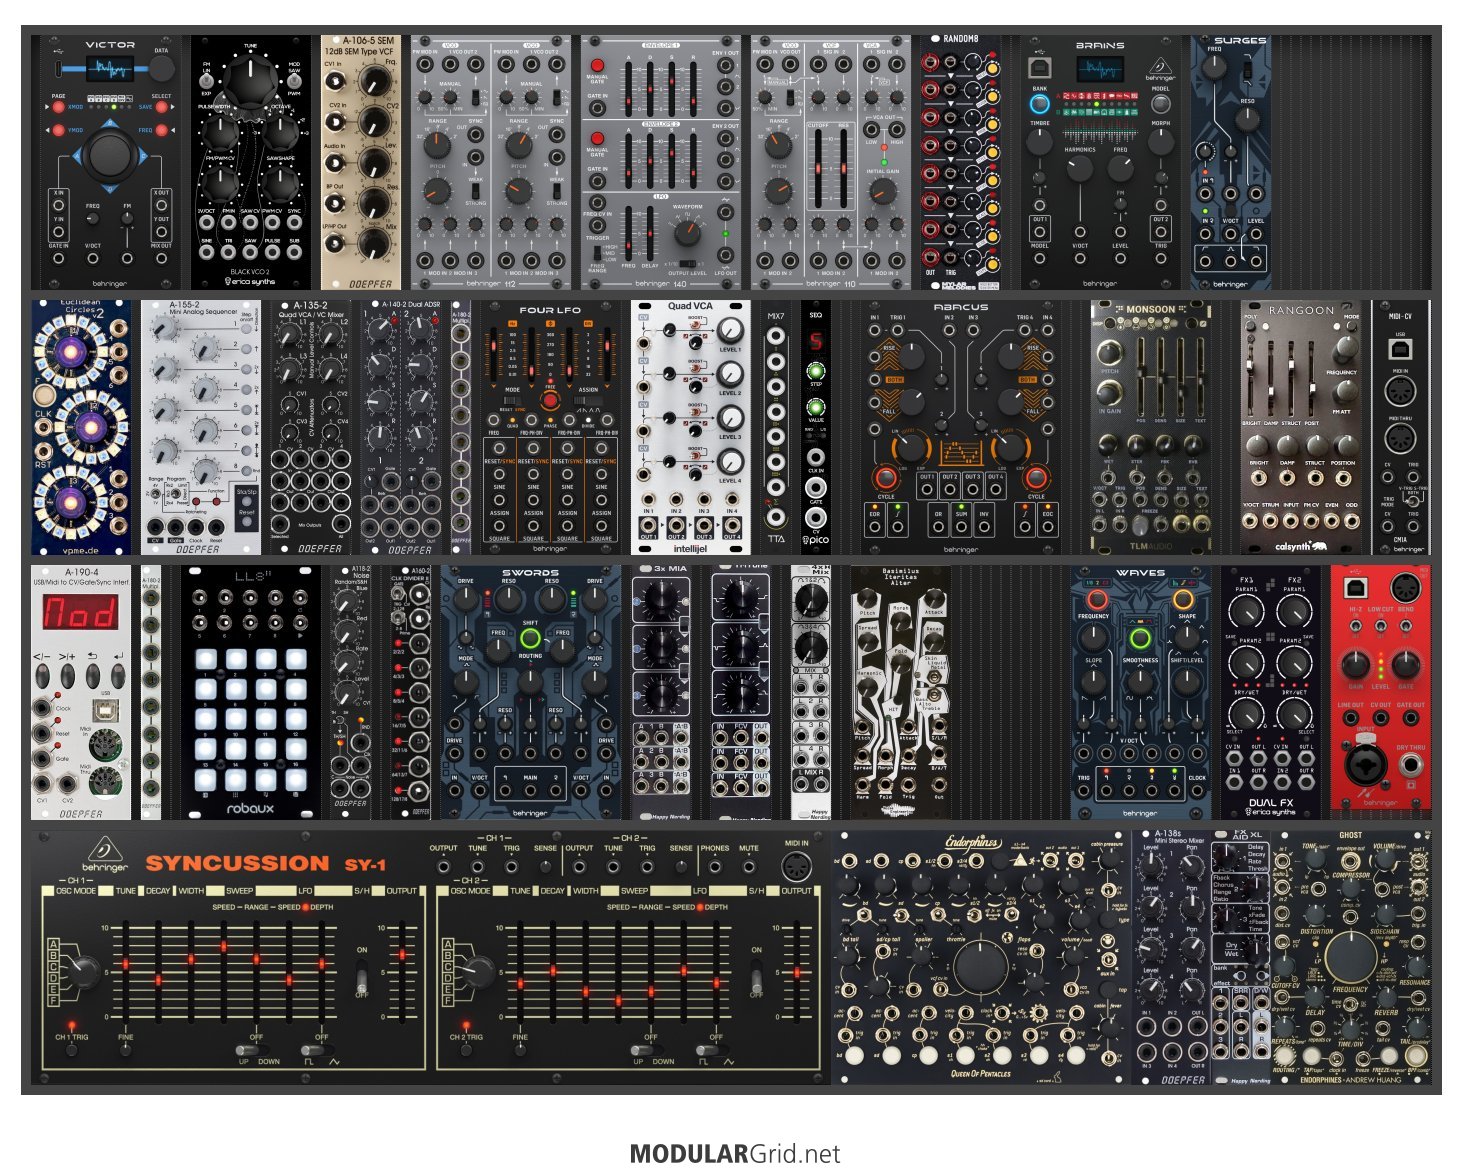This screenshot has height=1175, width=1472.
Task: Click the Reset button below Sta/Stp on A-155-2
Action: click(246, 522)
